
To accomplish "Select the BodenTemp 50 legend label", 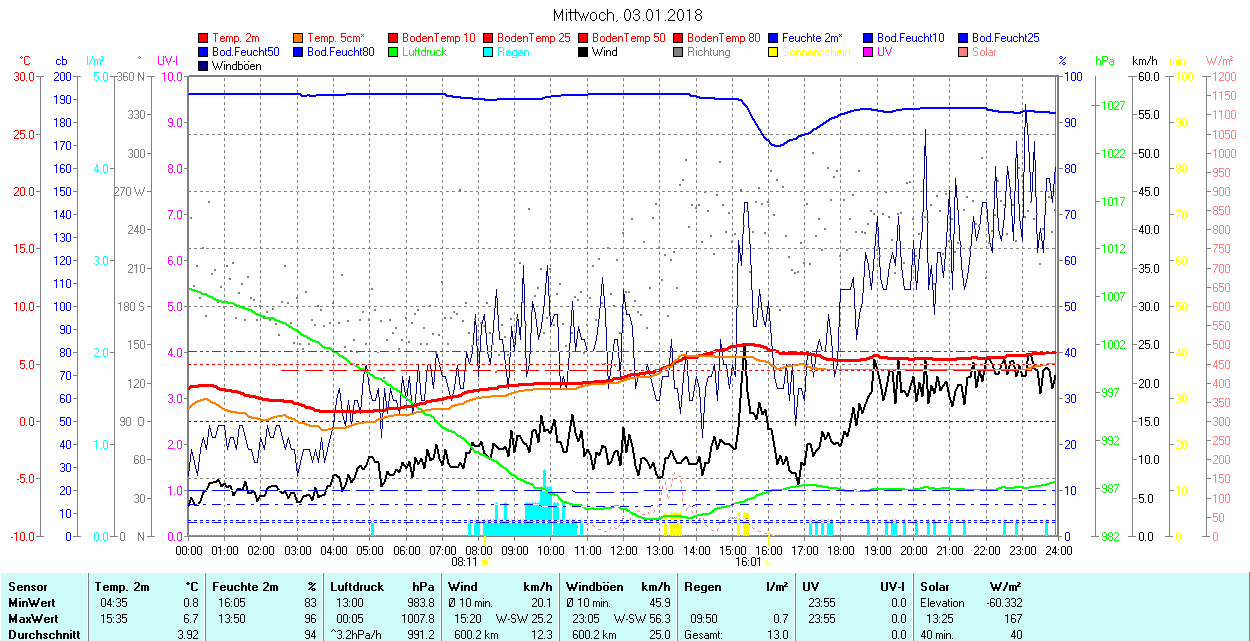I will coord(631,38).
